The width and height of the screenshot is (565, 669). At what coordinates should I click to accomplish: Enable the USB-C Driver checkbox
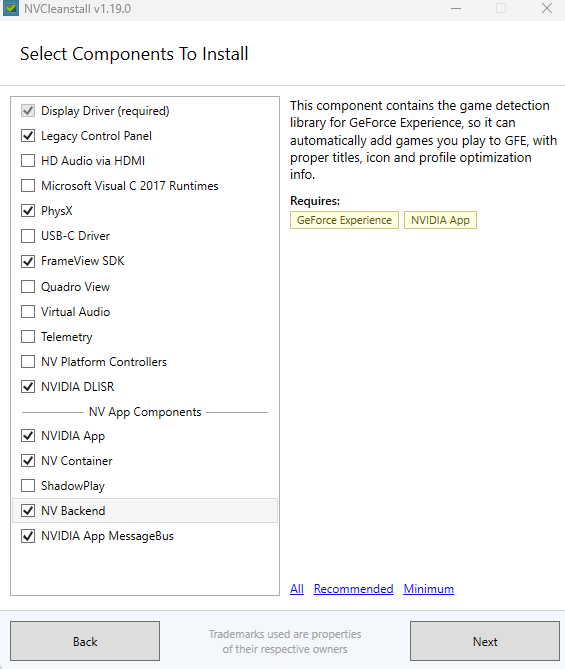pos(28,236)
